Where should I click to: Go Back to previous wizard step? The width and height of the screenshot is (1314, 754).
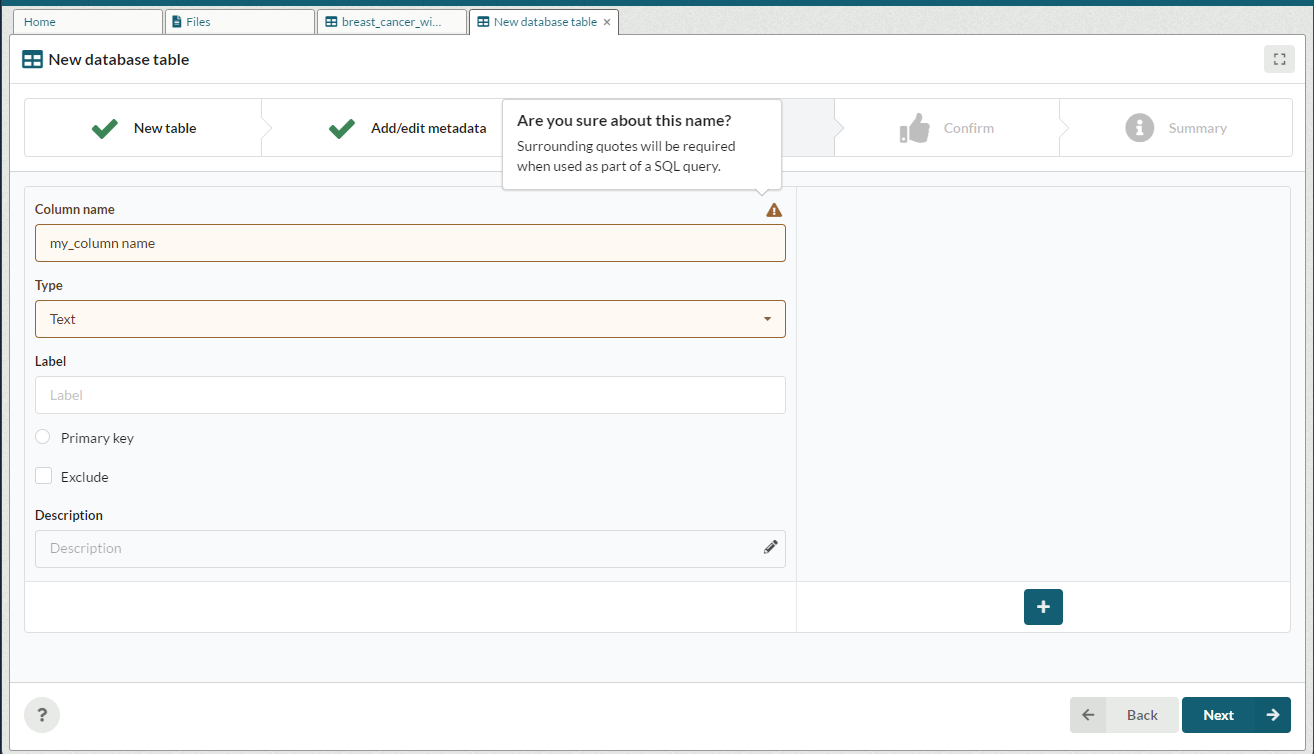1124,715
